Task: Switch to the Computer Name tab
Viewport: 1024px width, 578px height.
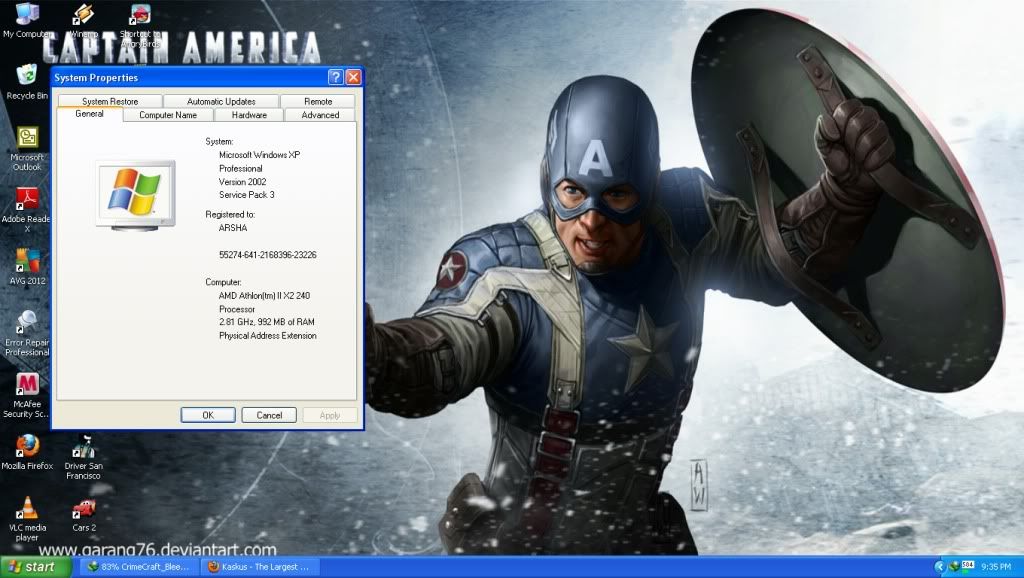Action: (168, 115)
